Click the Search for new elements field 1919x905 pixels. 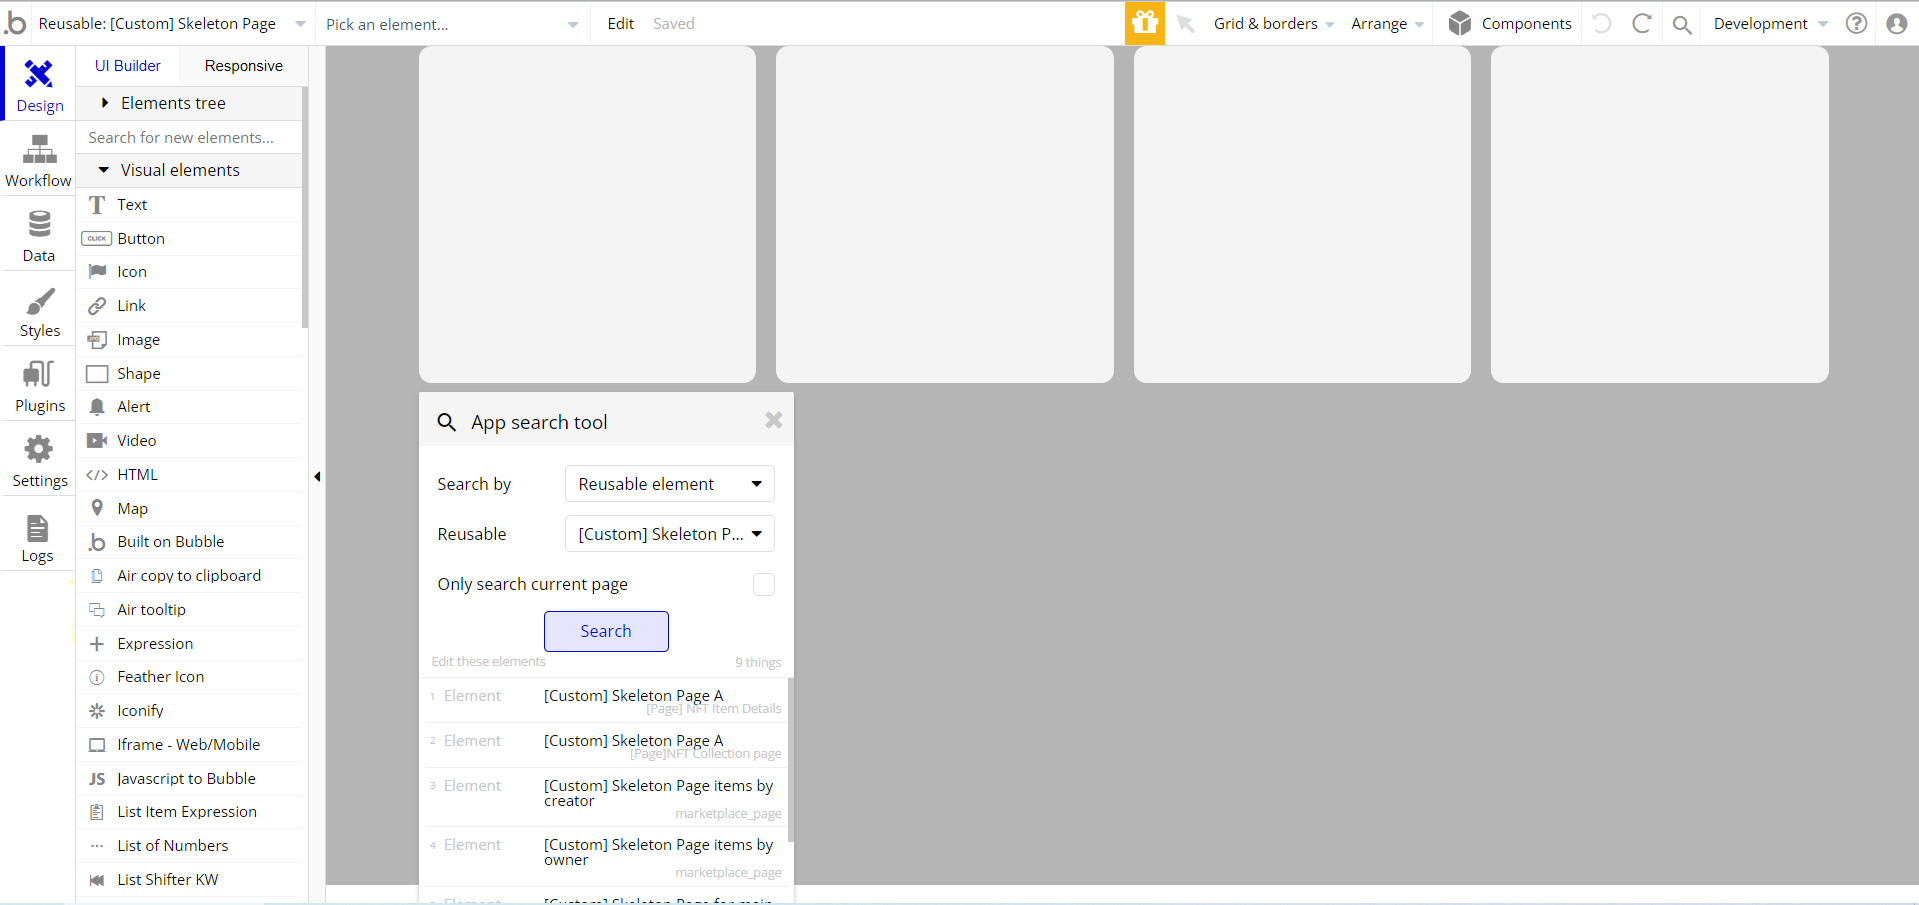[189, 138]
